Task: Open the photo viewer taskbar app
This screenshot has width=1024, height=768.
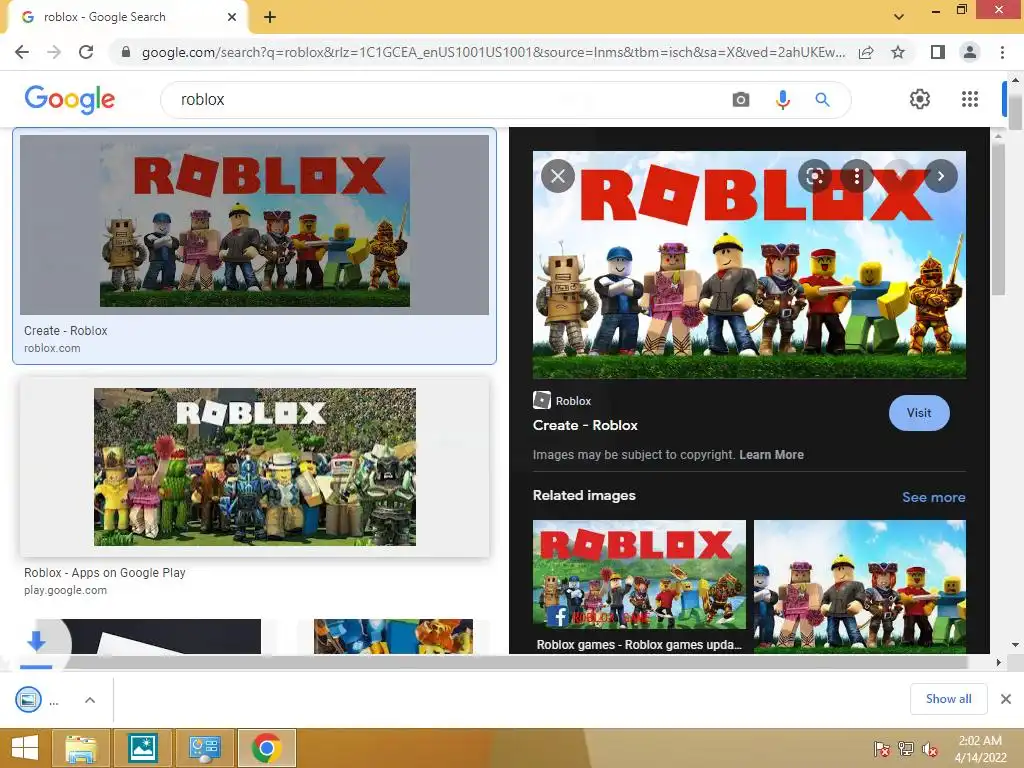Action: pyautogui.click(x=142, y=748)
